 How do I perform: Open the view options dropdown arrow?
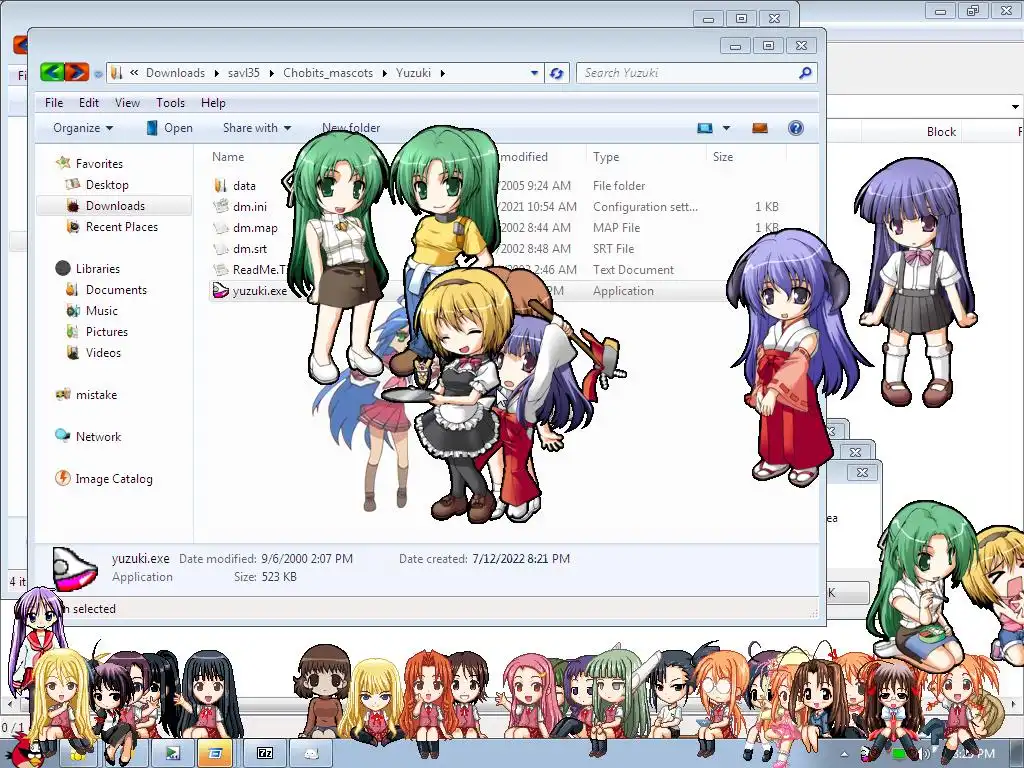coord(726,128)
